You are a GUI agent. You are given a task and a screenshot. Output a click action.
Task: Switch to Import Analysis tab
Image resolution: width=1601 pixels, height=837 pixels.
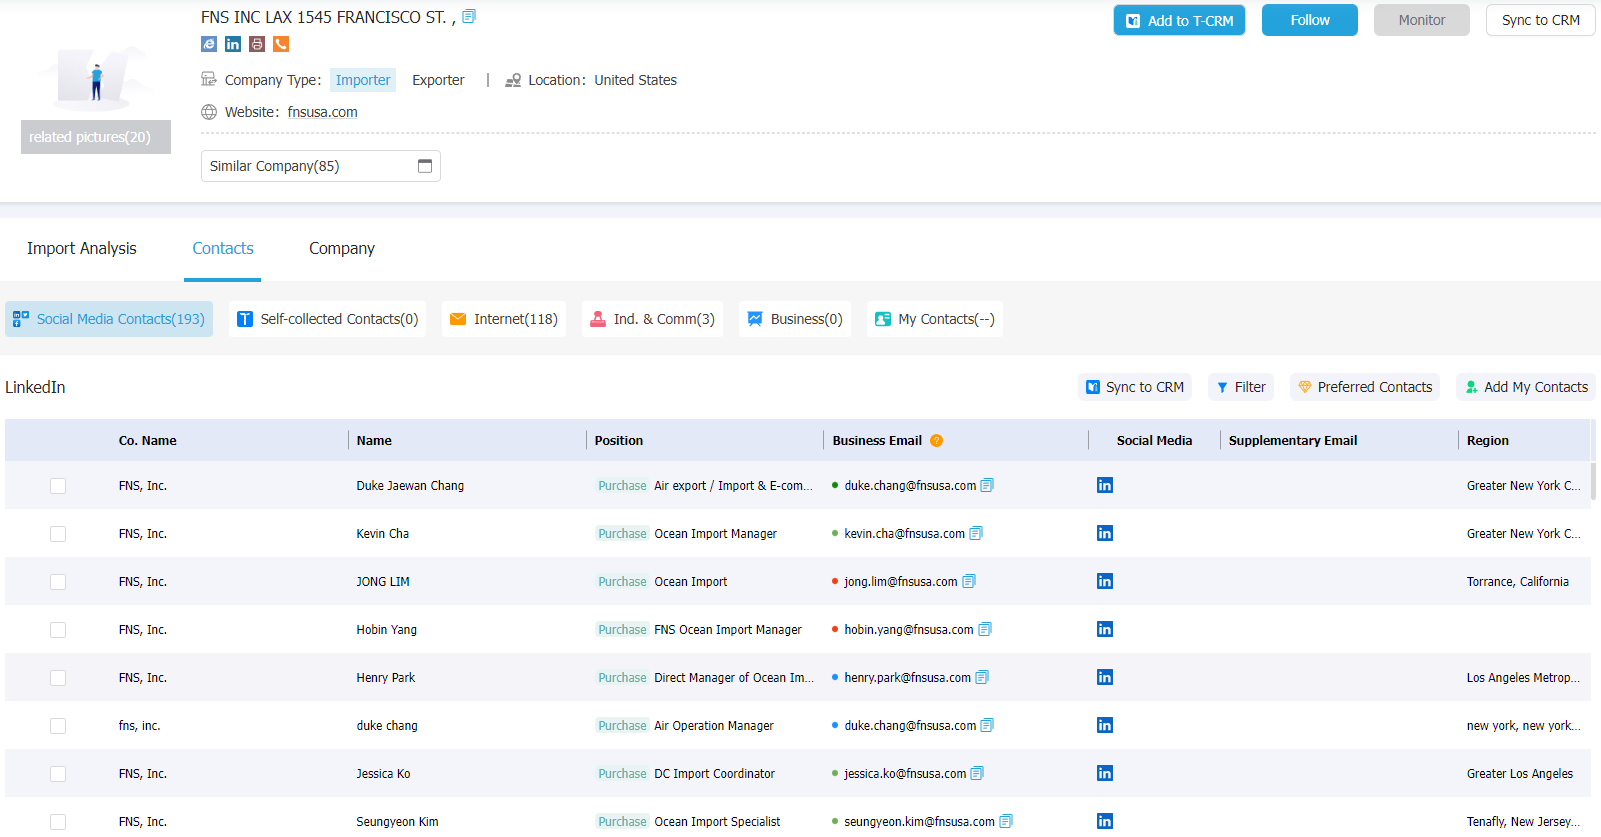click(82, 248)
